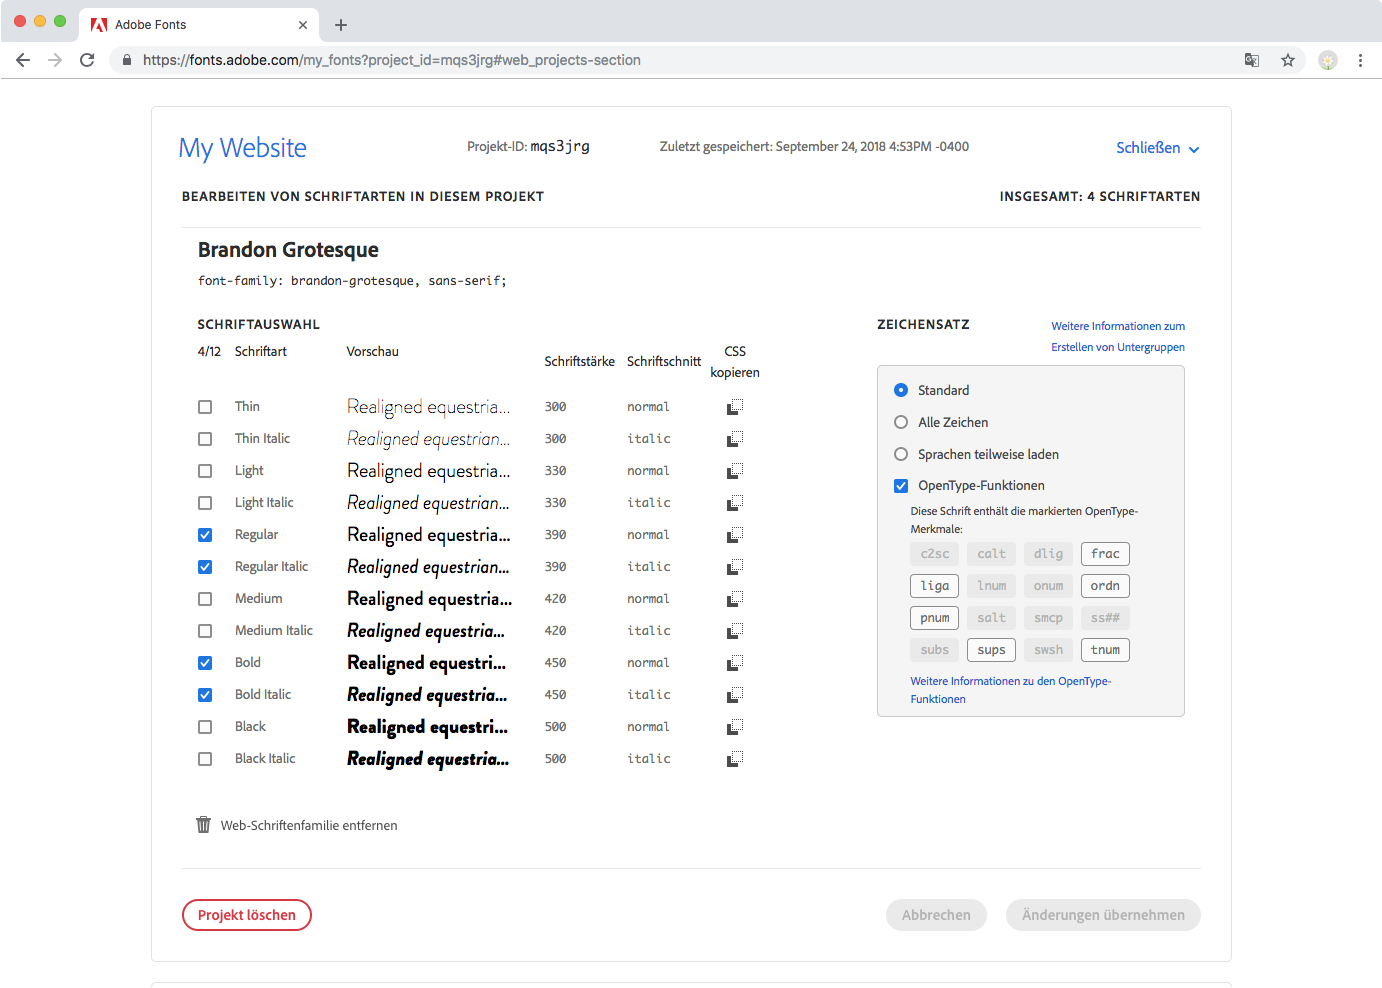
Task: View site security lock information
Action: pos(127,60)
